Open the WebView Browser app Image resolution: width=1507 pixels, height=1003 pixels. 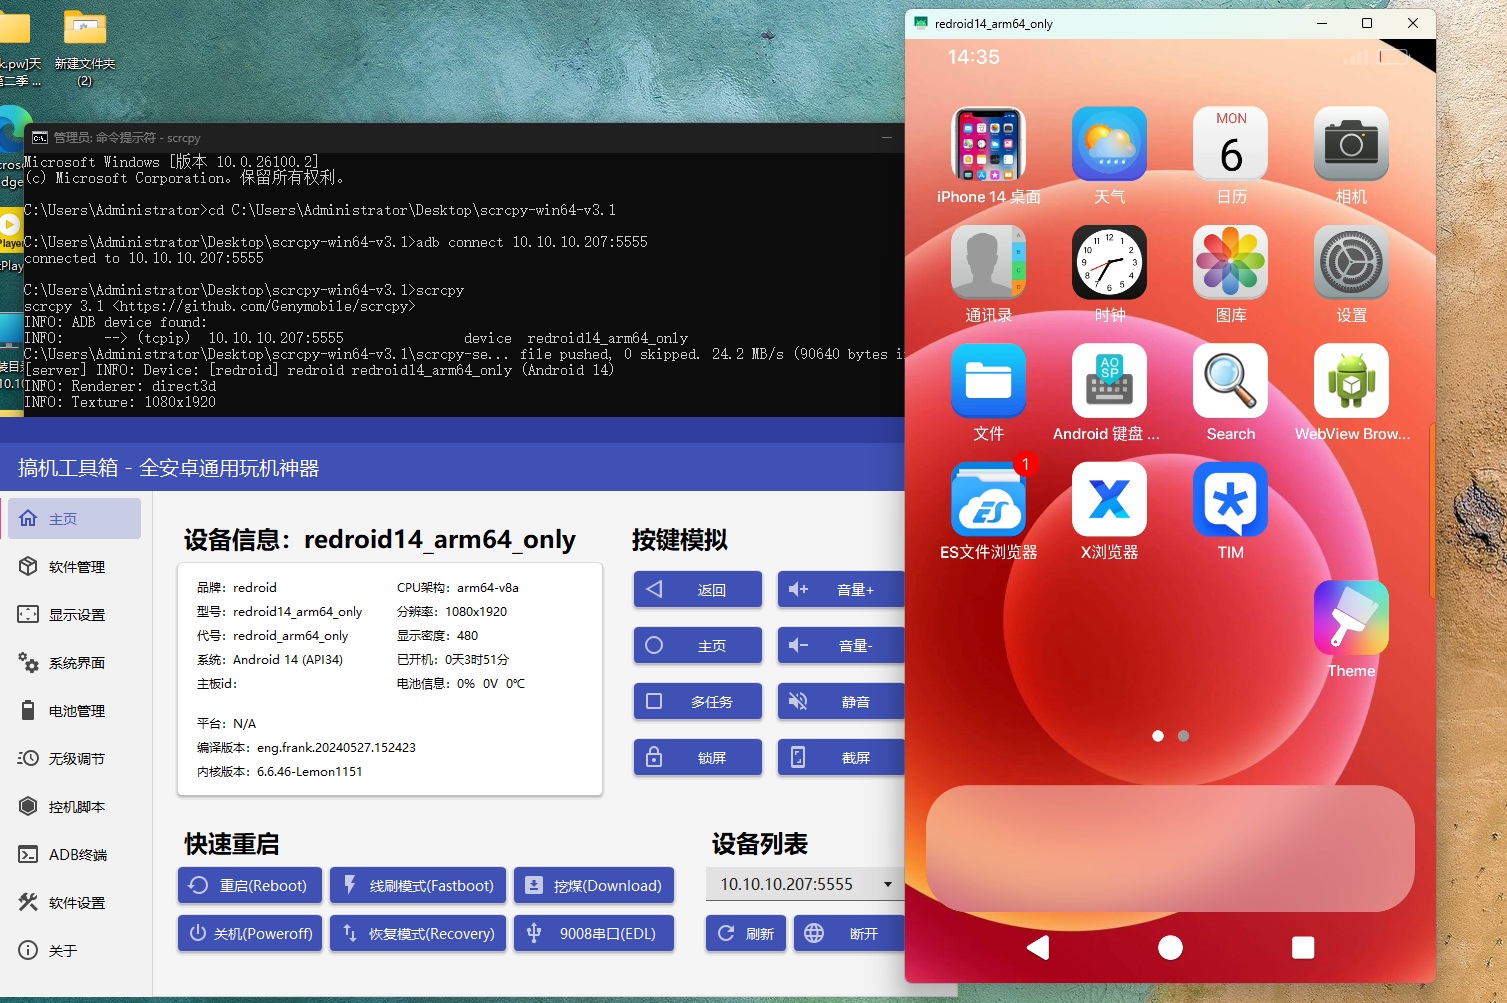1351,380
